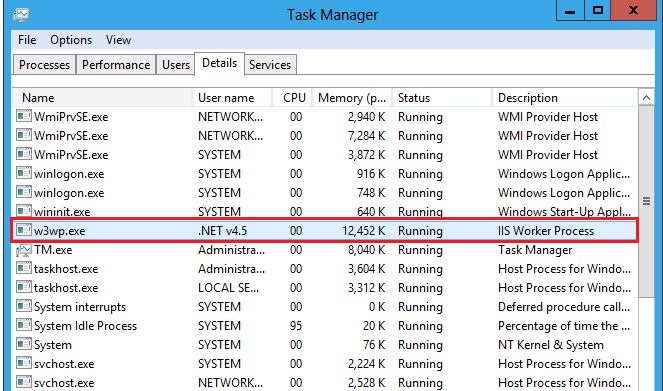Screen dimensions: 663x391
Task: Sort by the Description column header
Action: click(565, 98)
